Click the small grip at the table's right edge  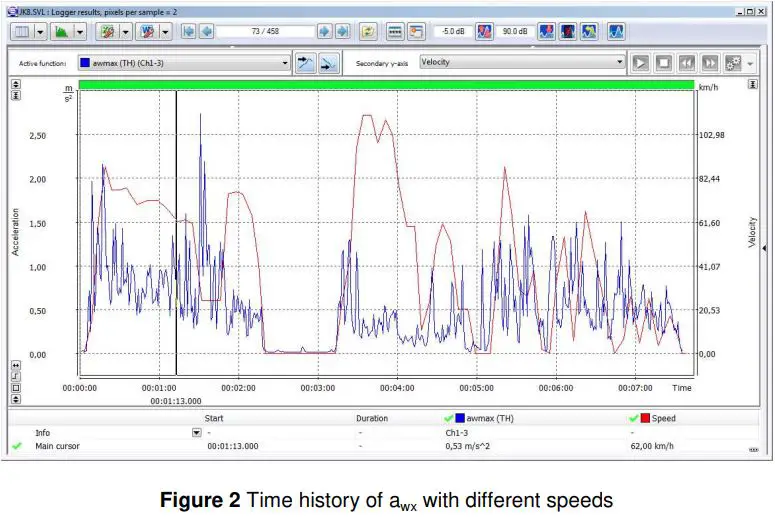[753, 450]
